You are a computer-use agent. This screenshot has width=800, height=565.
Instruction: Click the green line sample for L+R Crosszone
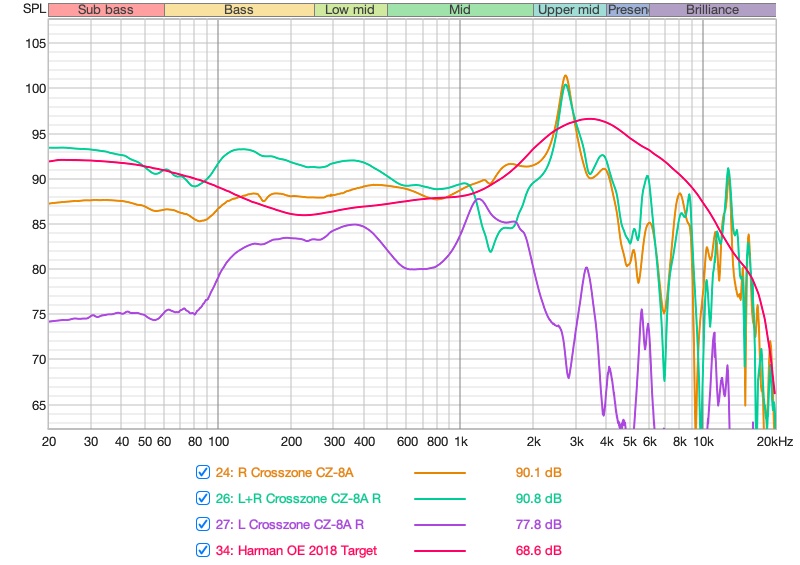(440, 499)
